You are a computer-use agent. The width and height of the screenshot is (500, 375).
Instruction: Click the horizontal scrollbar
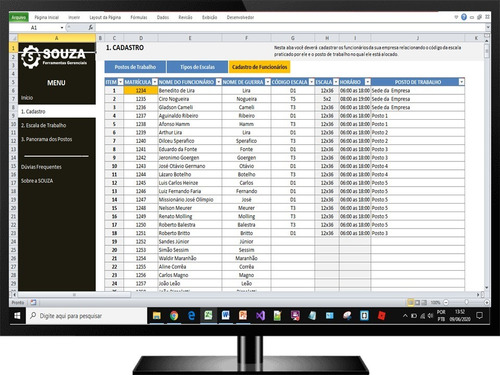coord(74,295)
